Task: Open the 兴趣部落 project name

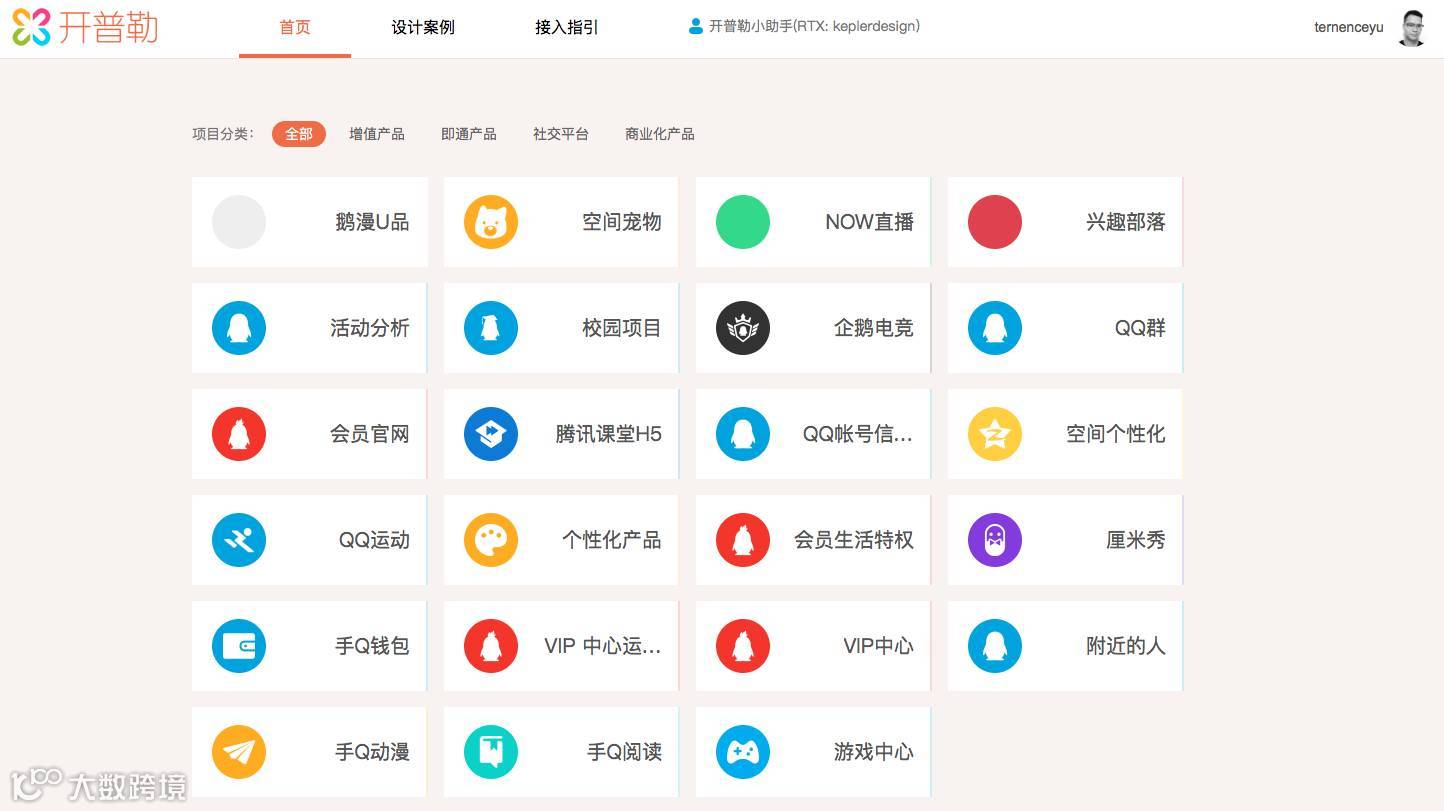Action: tap(1126, 222)
